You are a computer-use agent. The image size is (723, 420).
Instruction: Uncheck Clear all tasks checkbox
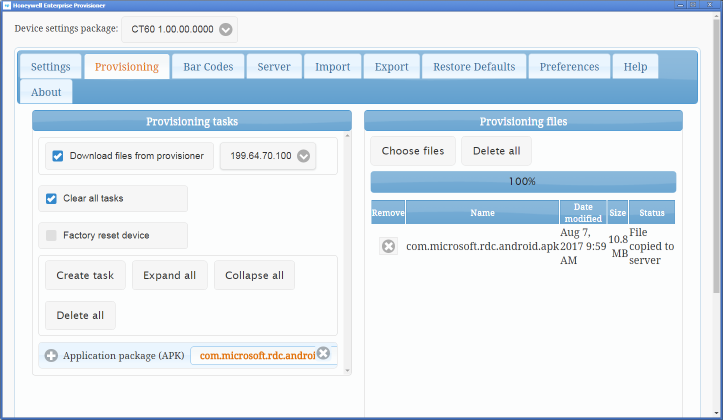click(x=51, y=198)
